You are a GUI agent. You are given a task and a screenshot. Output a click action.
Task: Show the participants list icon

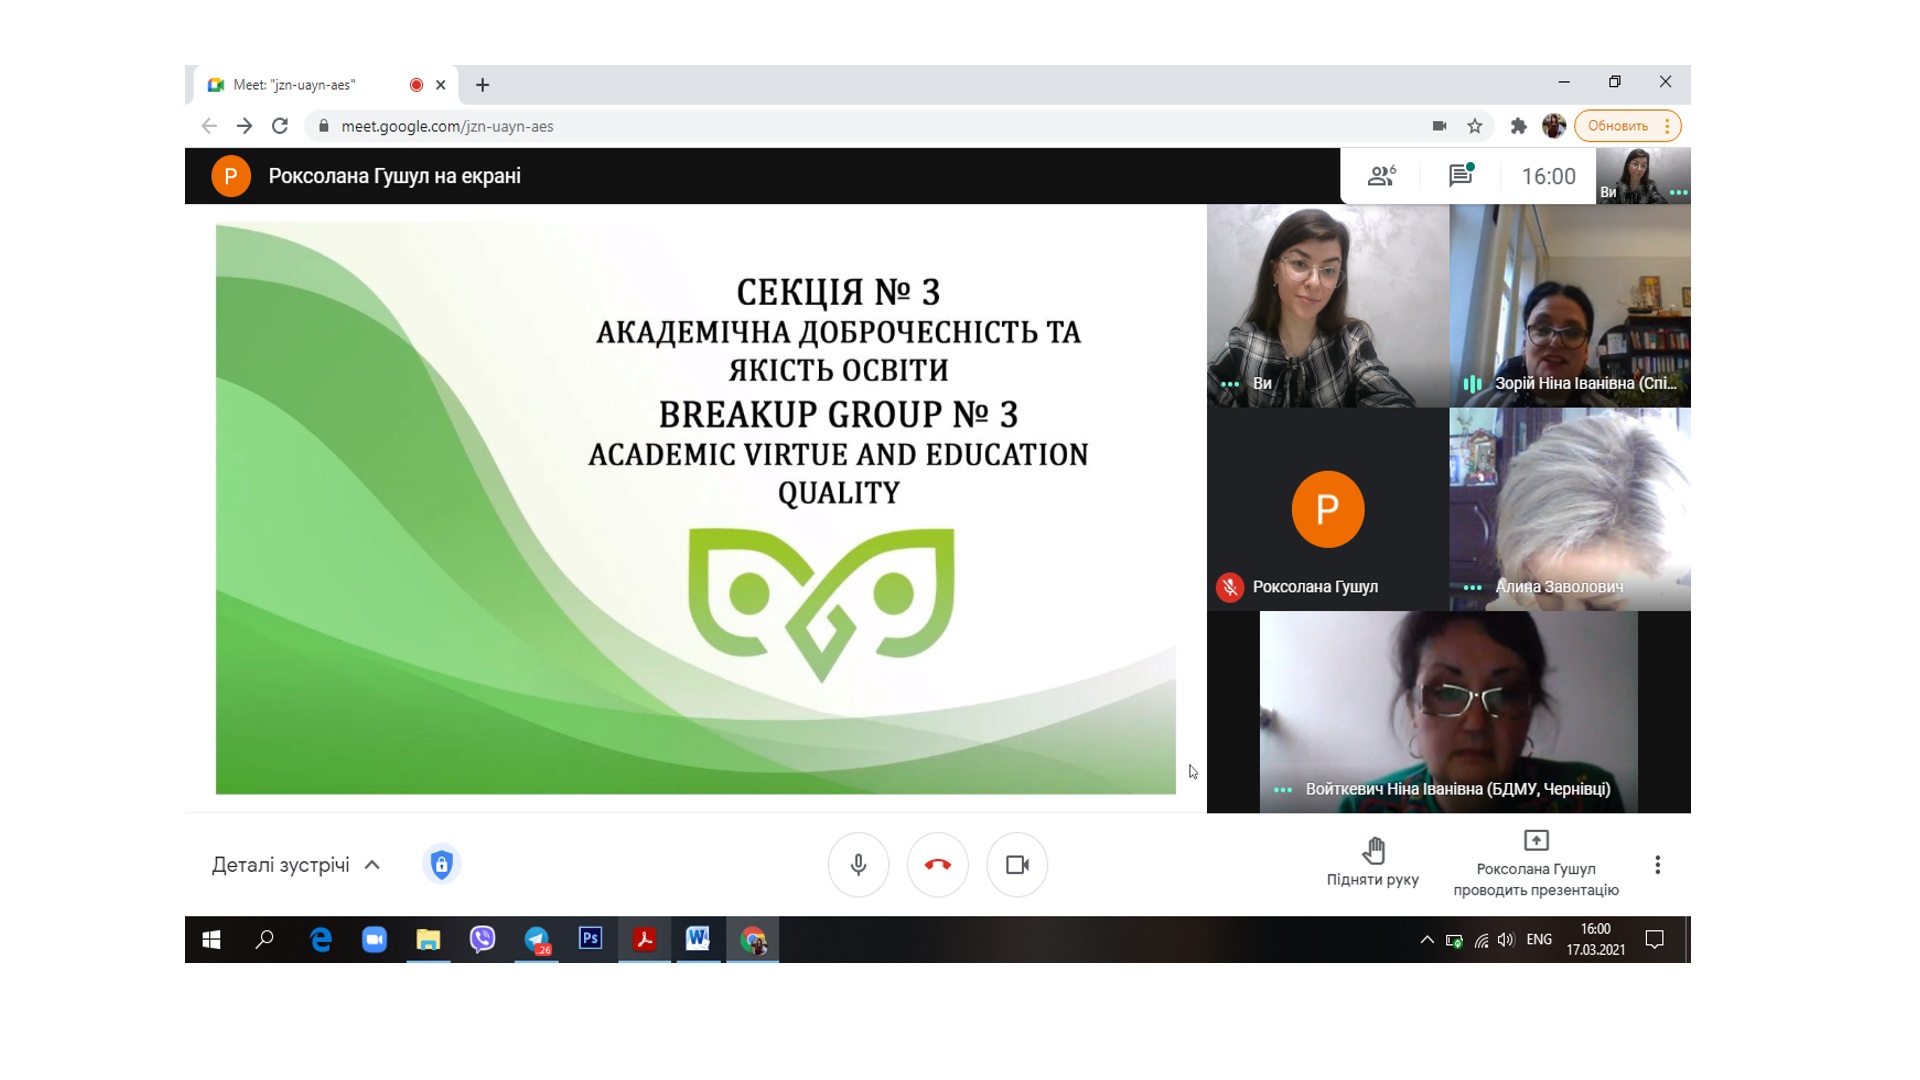1382,176
